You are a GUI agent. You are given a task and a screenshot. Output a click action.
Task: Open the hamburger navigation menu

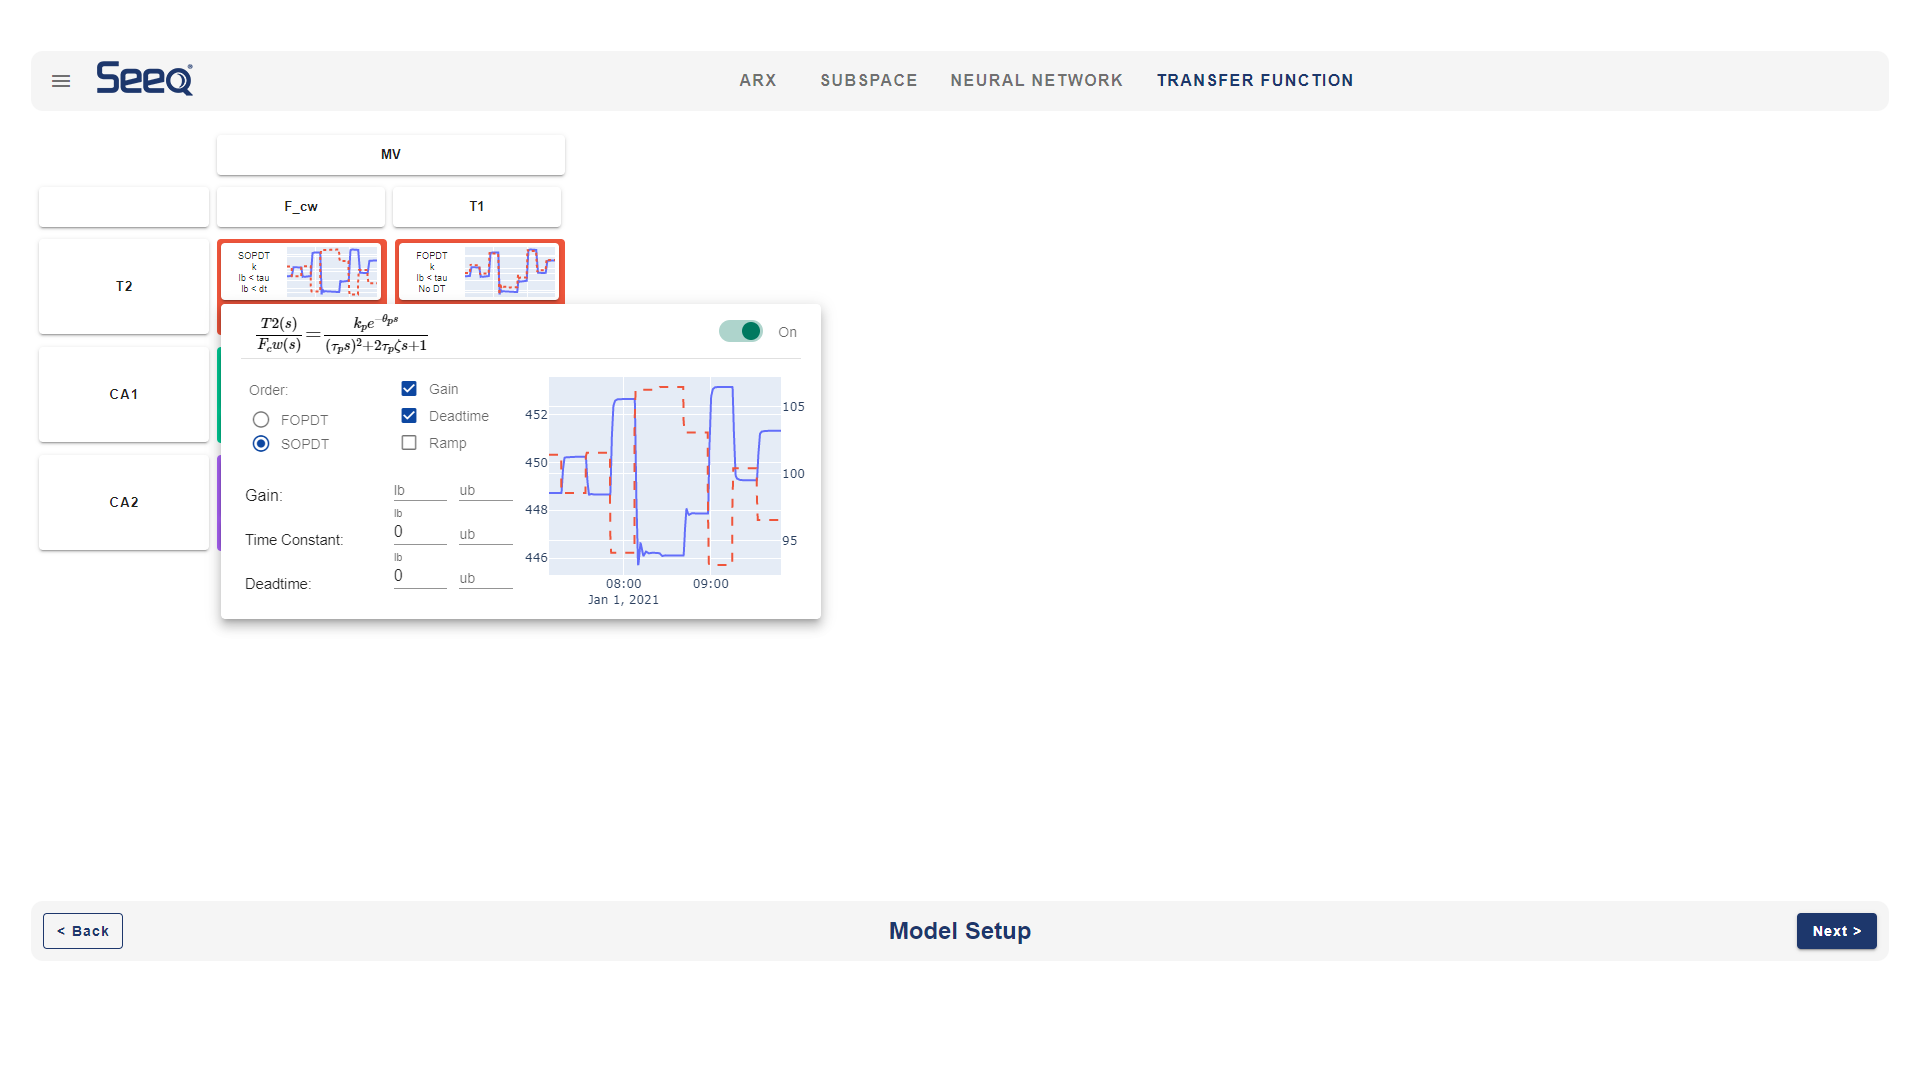click(x=61, y=81)
